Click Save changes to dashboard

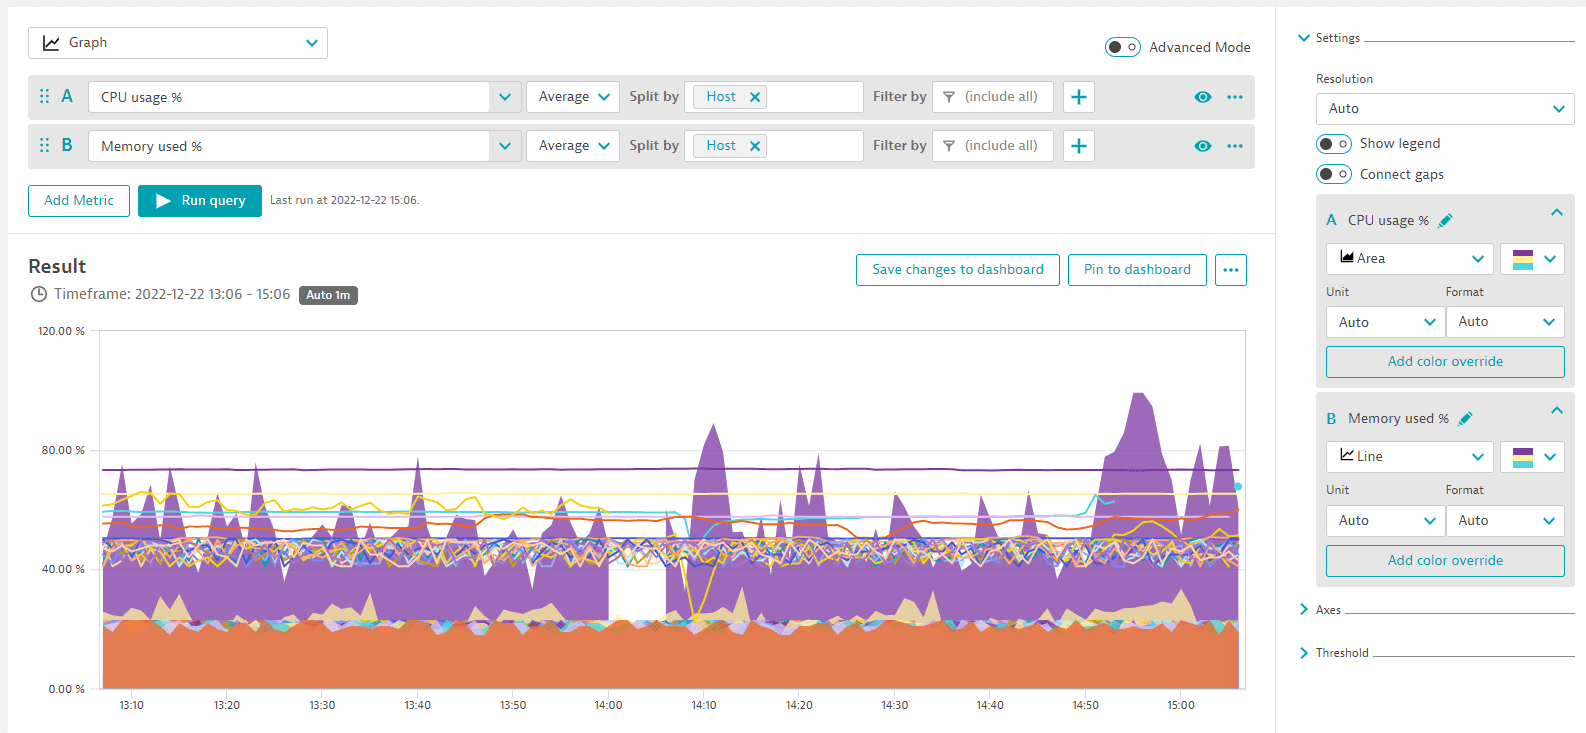point(957,270)
